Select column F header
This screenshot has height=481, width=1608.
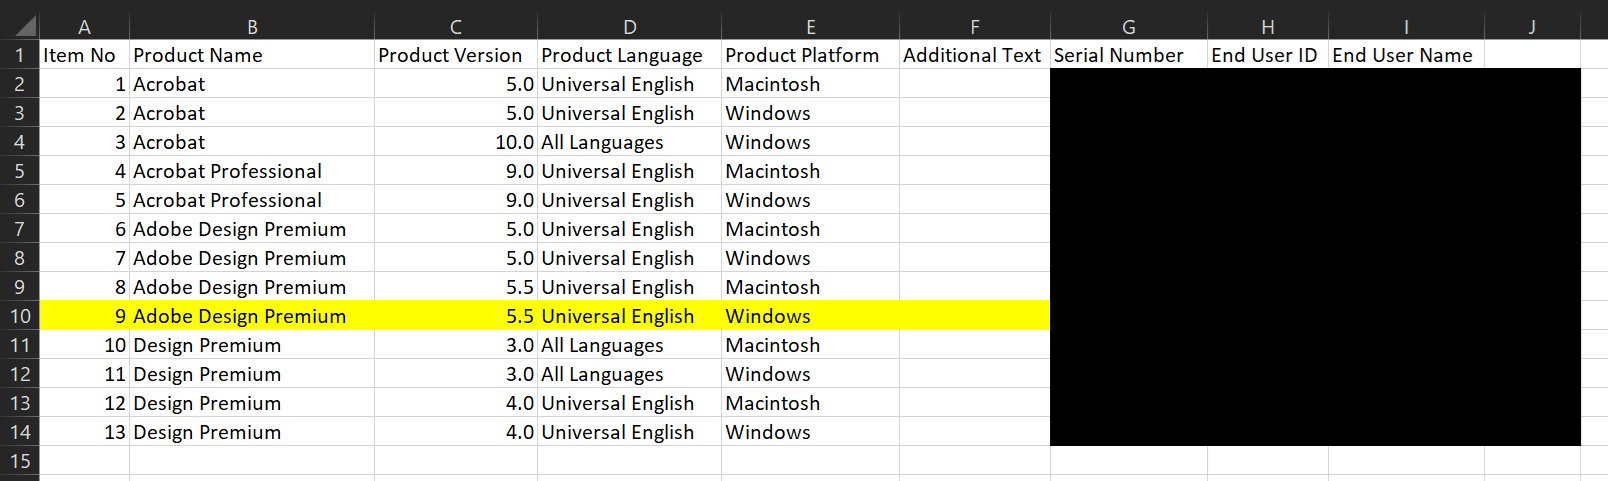[x=974, y=27]
